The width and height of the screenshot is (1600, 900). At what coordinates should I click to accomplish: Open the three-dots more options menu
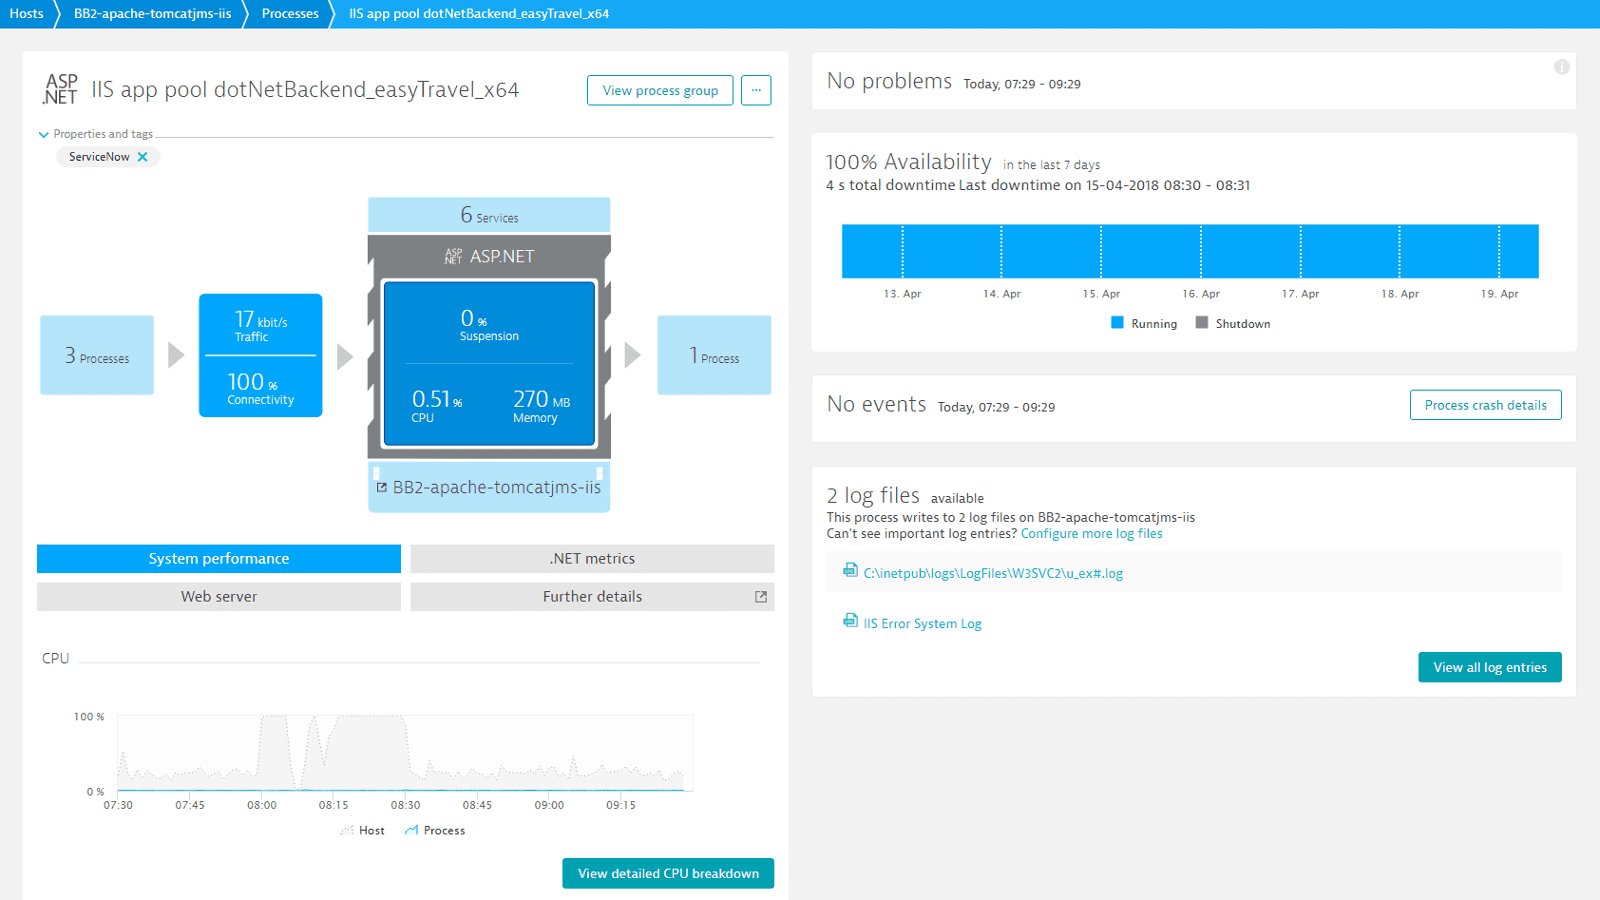point(756,90)
